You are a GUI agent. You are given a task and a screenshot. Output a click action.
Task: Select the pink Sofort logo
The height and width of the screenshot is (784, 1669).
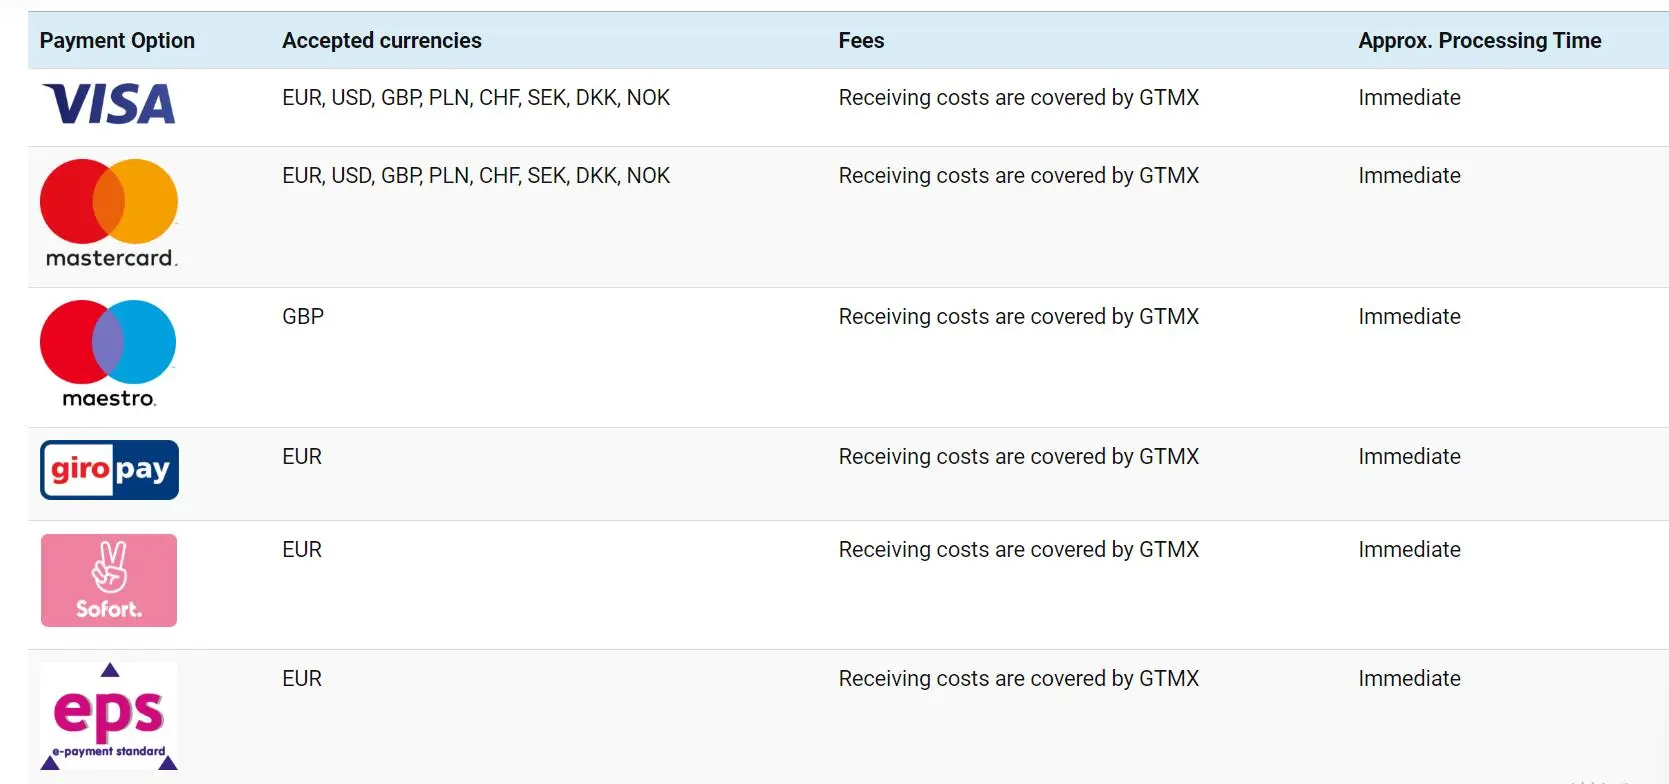pyautogui.click(x=109, y=581)
